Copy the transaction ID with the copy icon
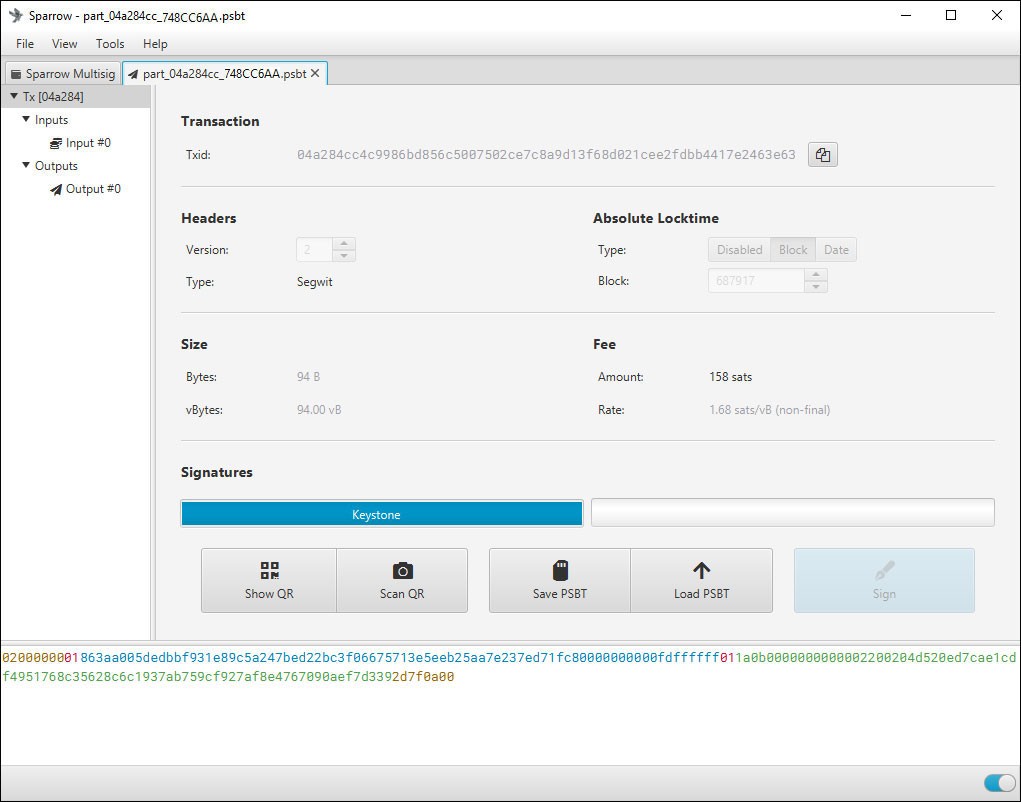 coord(822,155)
